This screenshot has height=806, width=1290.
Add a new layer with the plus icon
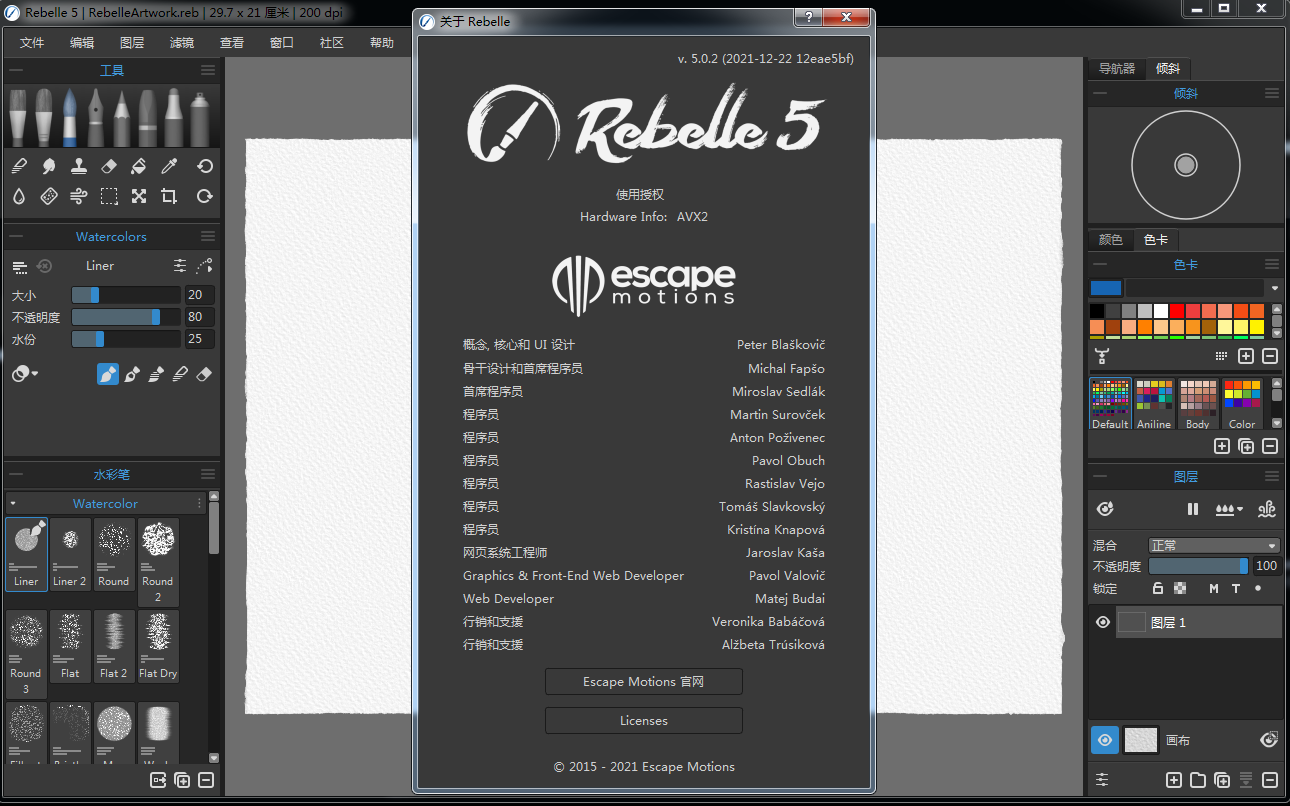pyautogui.click(x=1174, y=779)
